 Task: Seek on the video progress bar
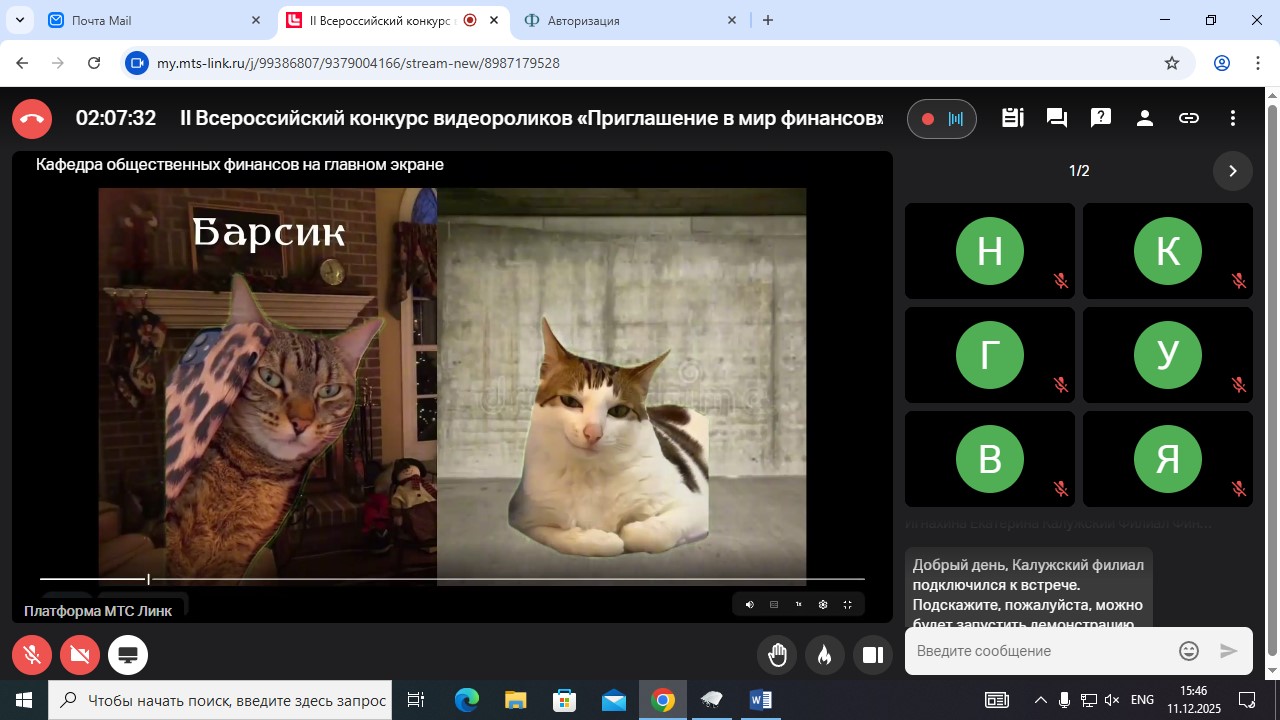click(450, 579)
